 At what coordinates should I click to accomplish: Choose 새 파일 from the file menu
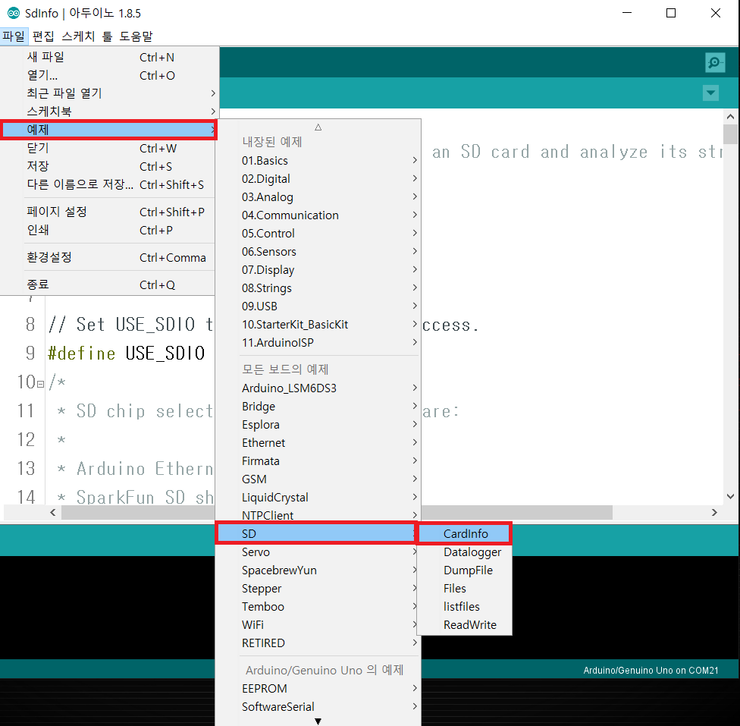point(109,57)
